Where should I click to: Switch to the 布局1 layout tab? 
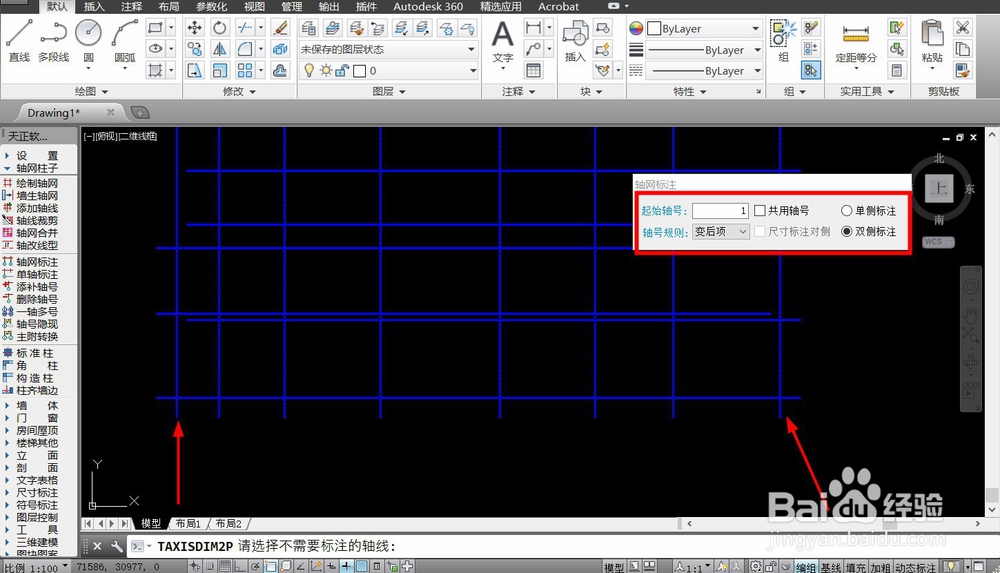(188, 523)
